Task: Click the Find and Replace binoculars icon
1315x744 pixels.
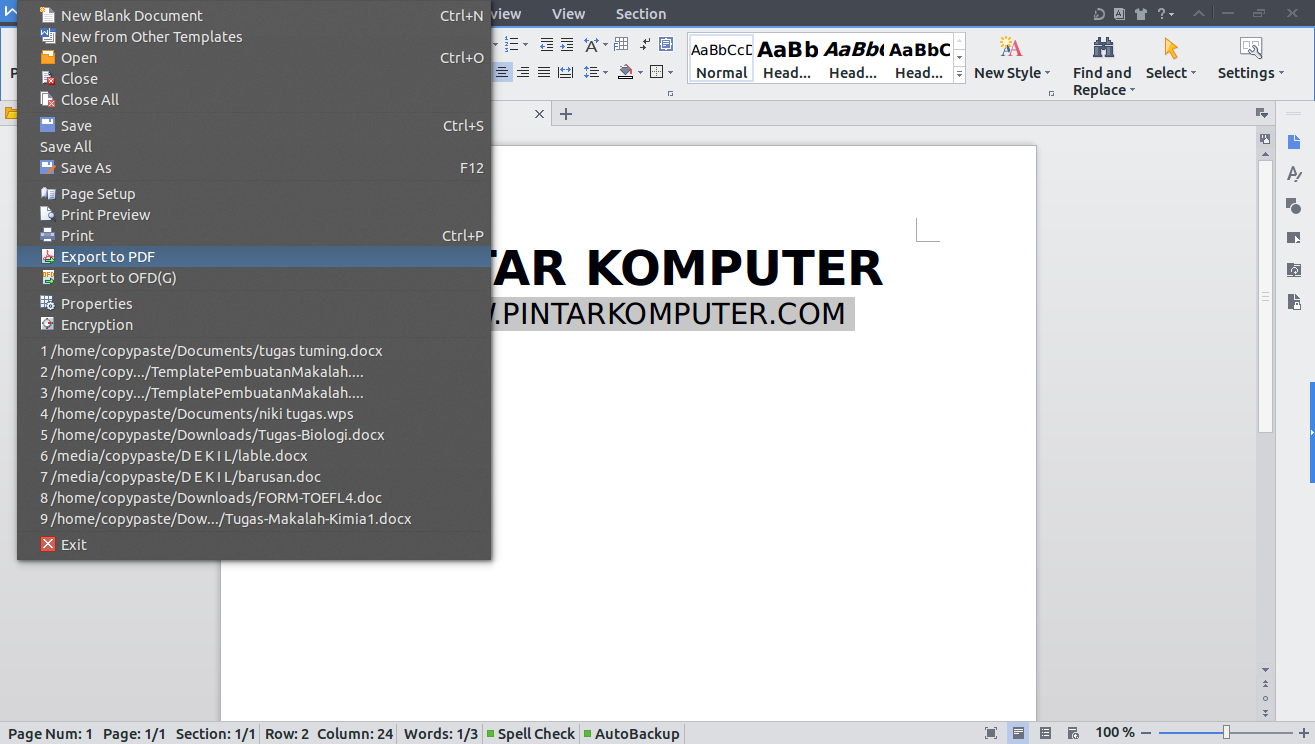Action: coord(1103,48)
